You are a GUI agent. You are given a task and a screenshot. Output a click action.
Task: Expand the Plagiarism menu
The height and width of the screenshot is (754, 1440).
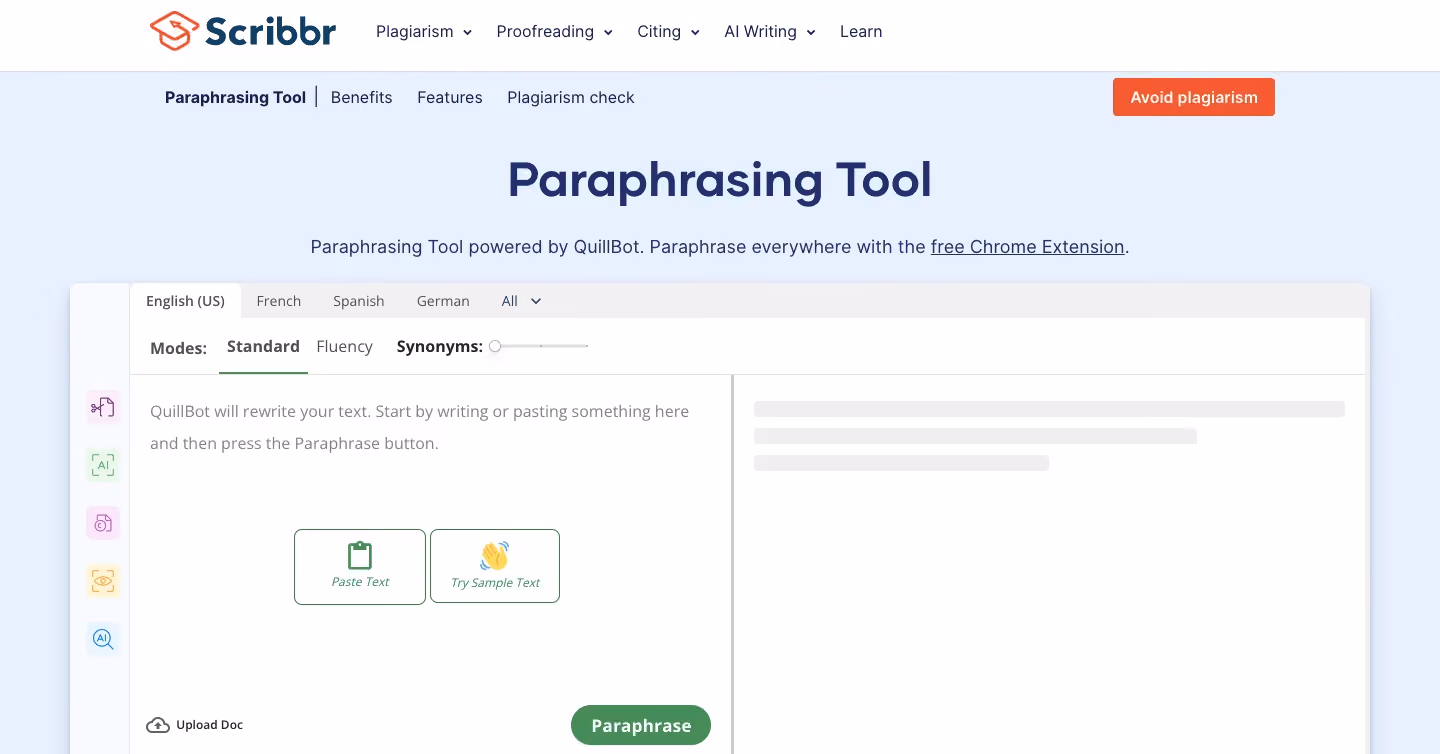click(424, 32)
